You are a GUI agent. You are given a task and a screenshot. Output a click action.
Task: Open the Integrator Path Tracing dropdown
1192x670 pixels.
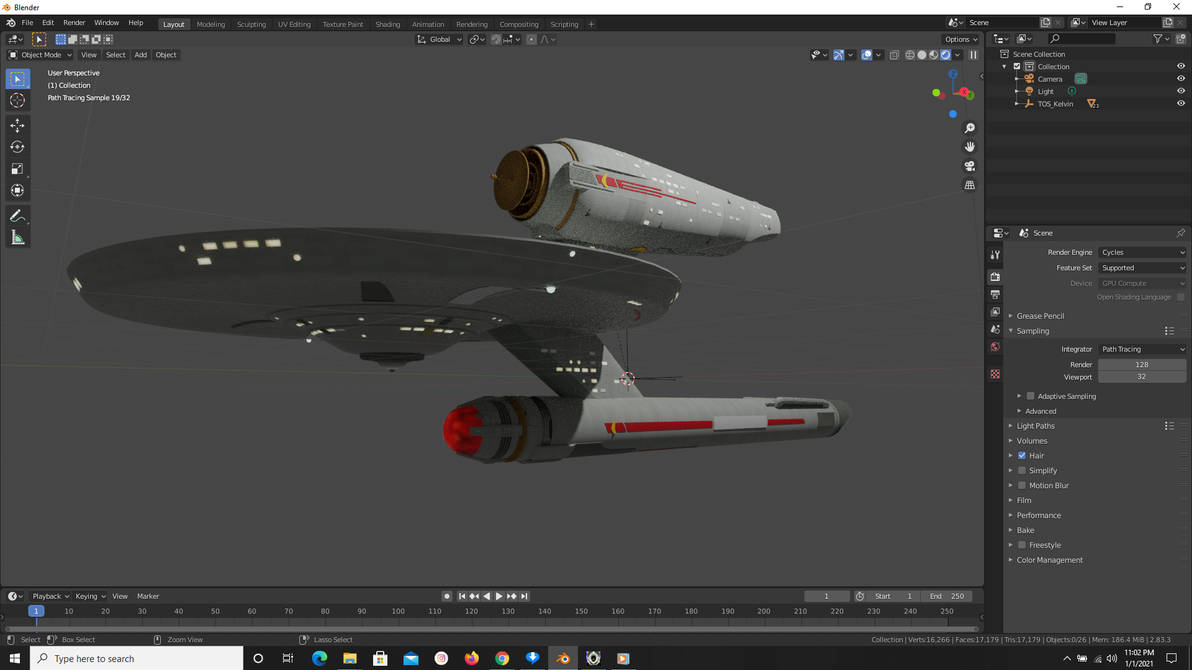[x=1142, y=349]
